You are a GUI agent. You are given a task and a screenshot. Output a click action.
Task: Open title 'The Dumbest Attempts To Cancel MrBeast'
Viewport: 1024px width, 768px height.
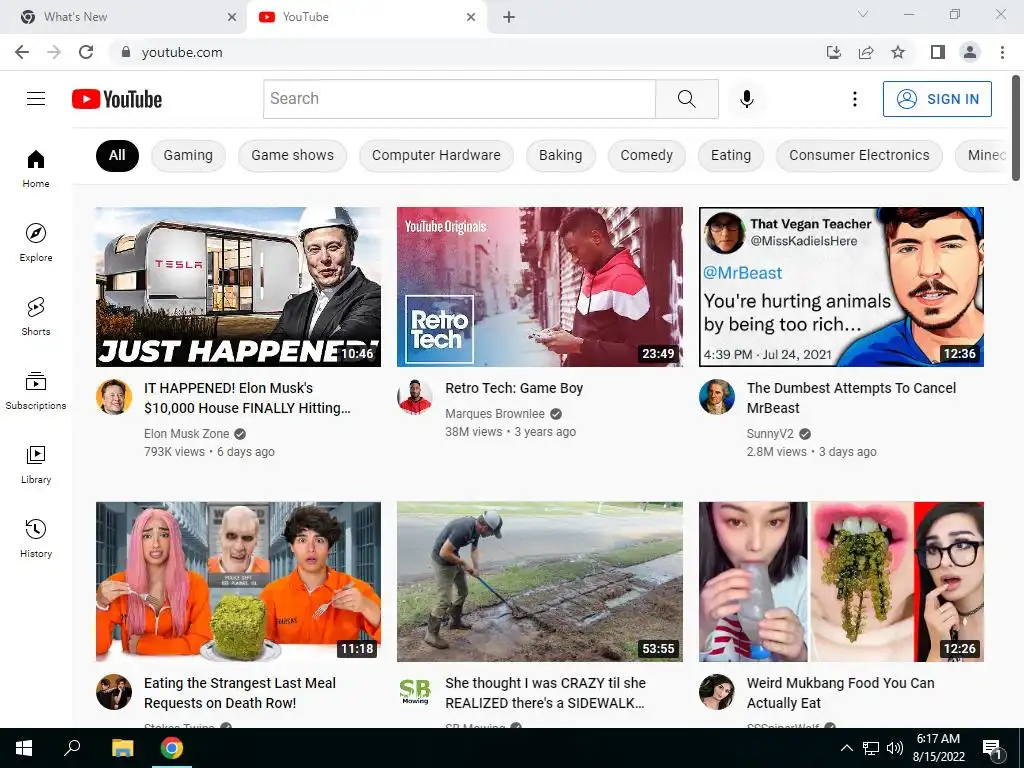tap(851, 398)
